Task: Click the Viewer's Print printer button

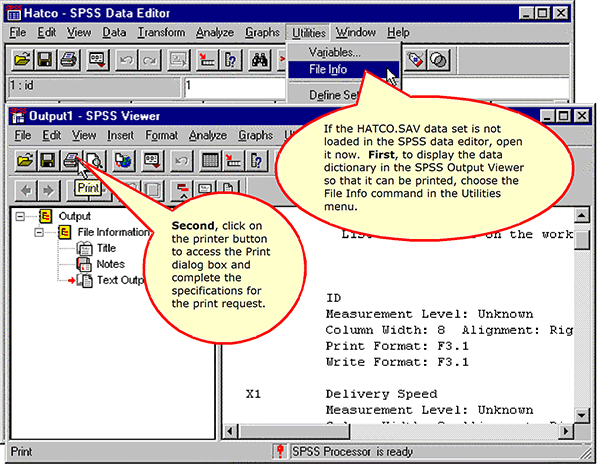Action: 70,160
